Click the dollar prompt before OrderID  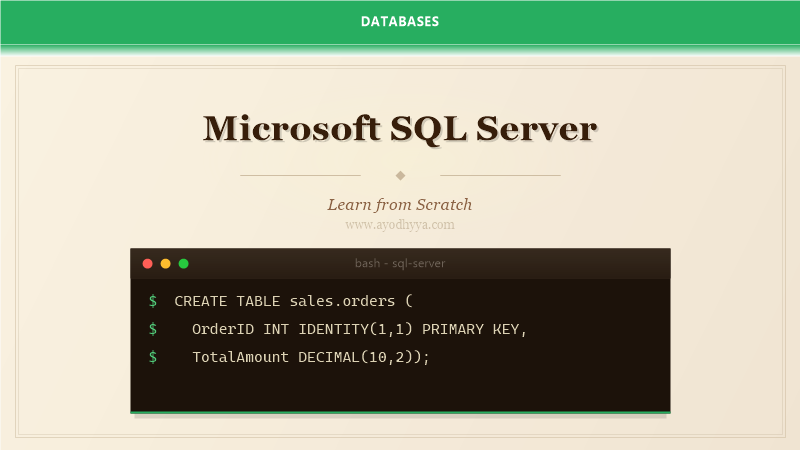click(x=153, y=329)
